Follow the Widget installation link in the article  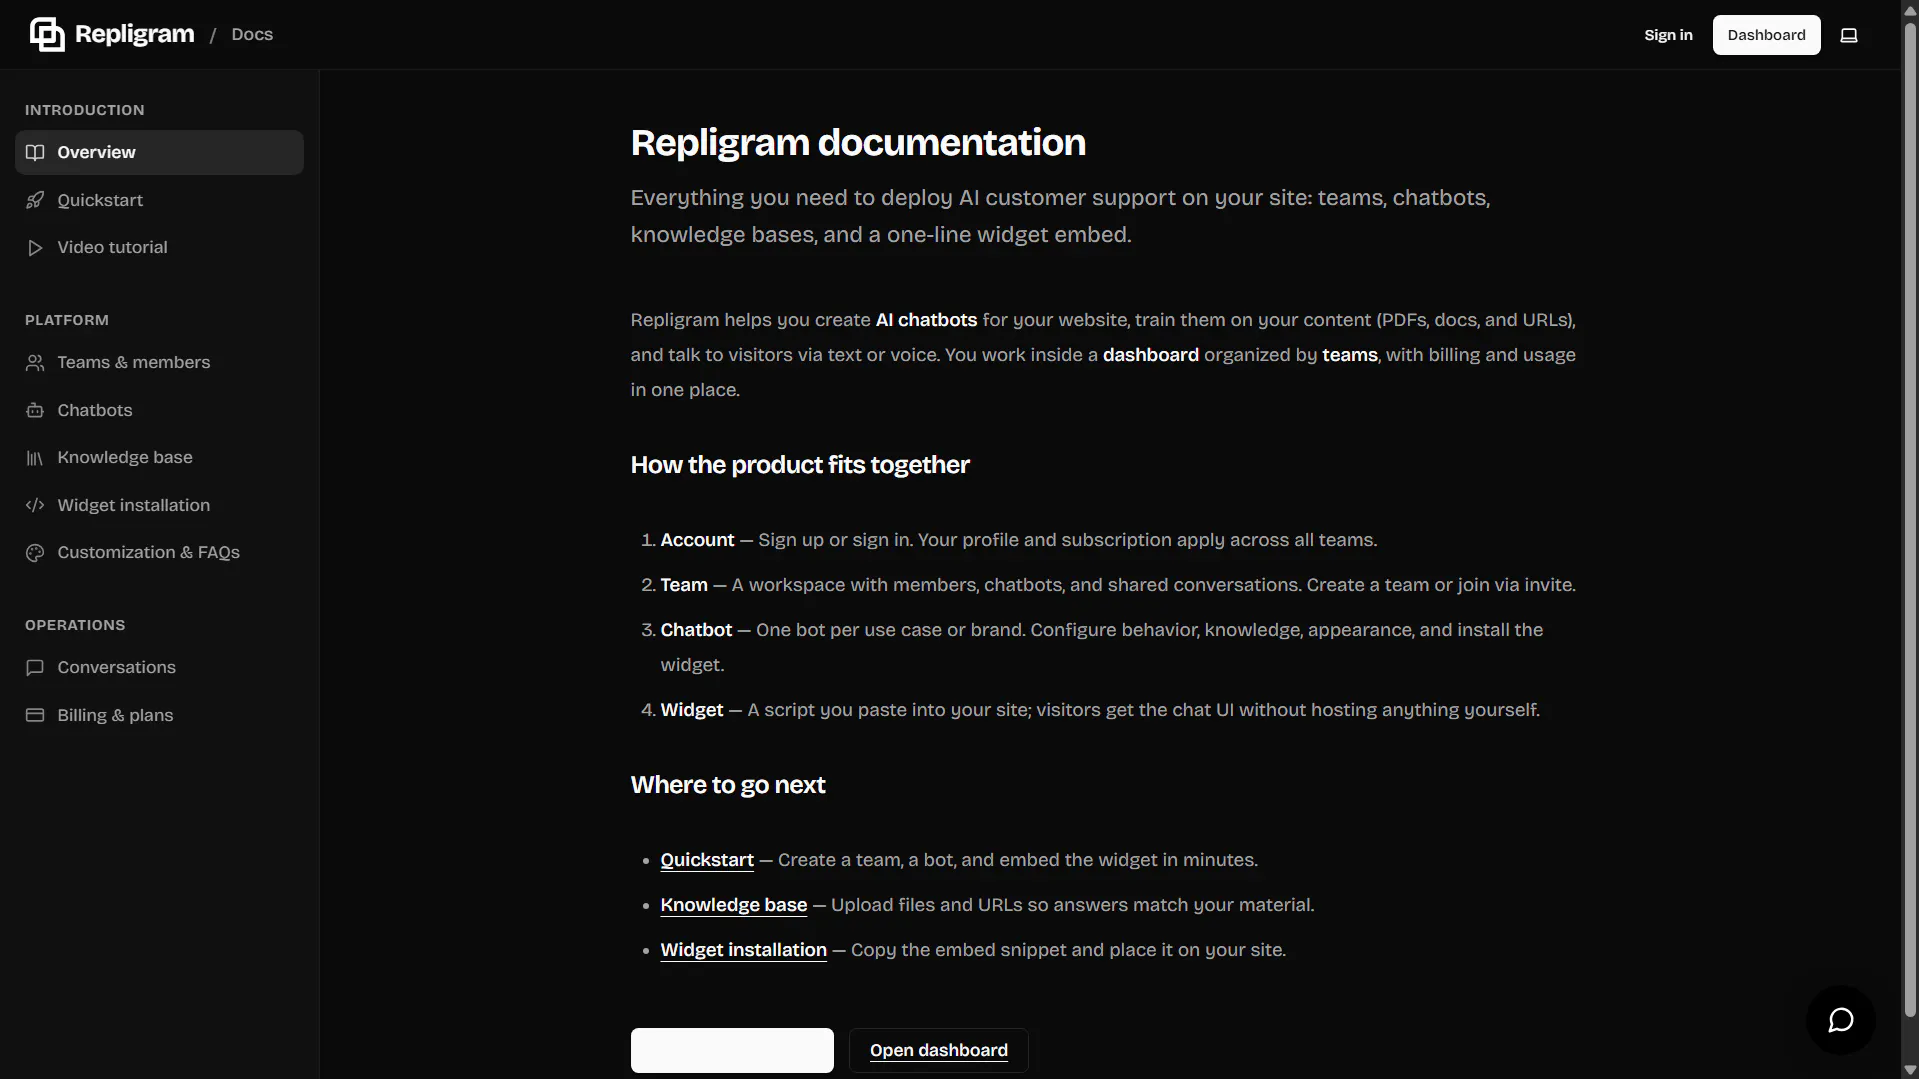click(743, 950)
